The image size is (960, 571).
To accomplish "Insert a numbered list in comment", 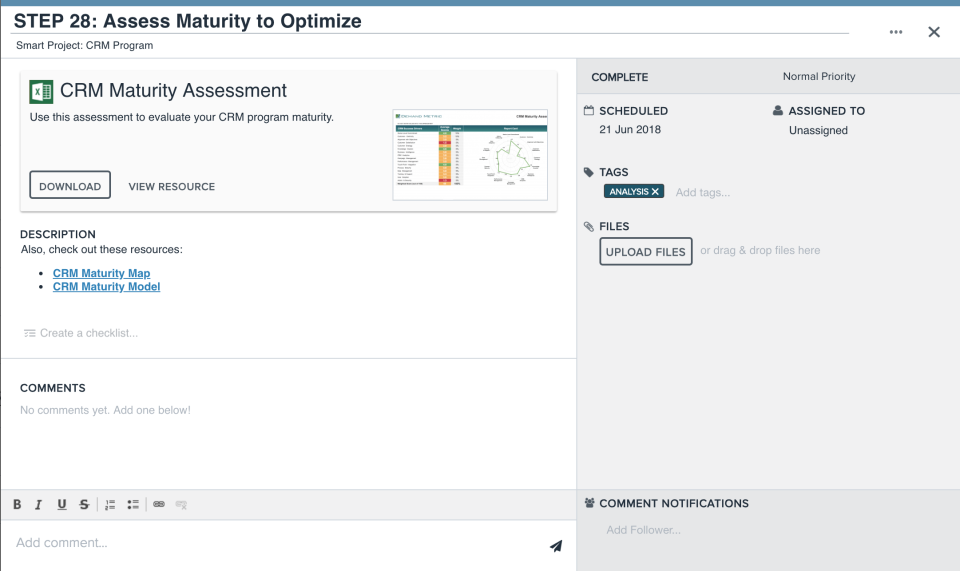I will point(111,505).
